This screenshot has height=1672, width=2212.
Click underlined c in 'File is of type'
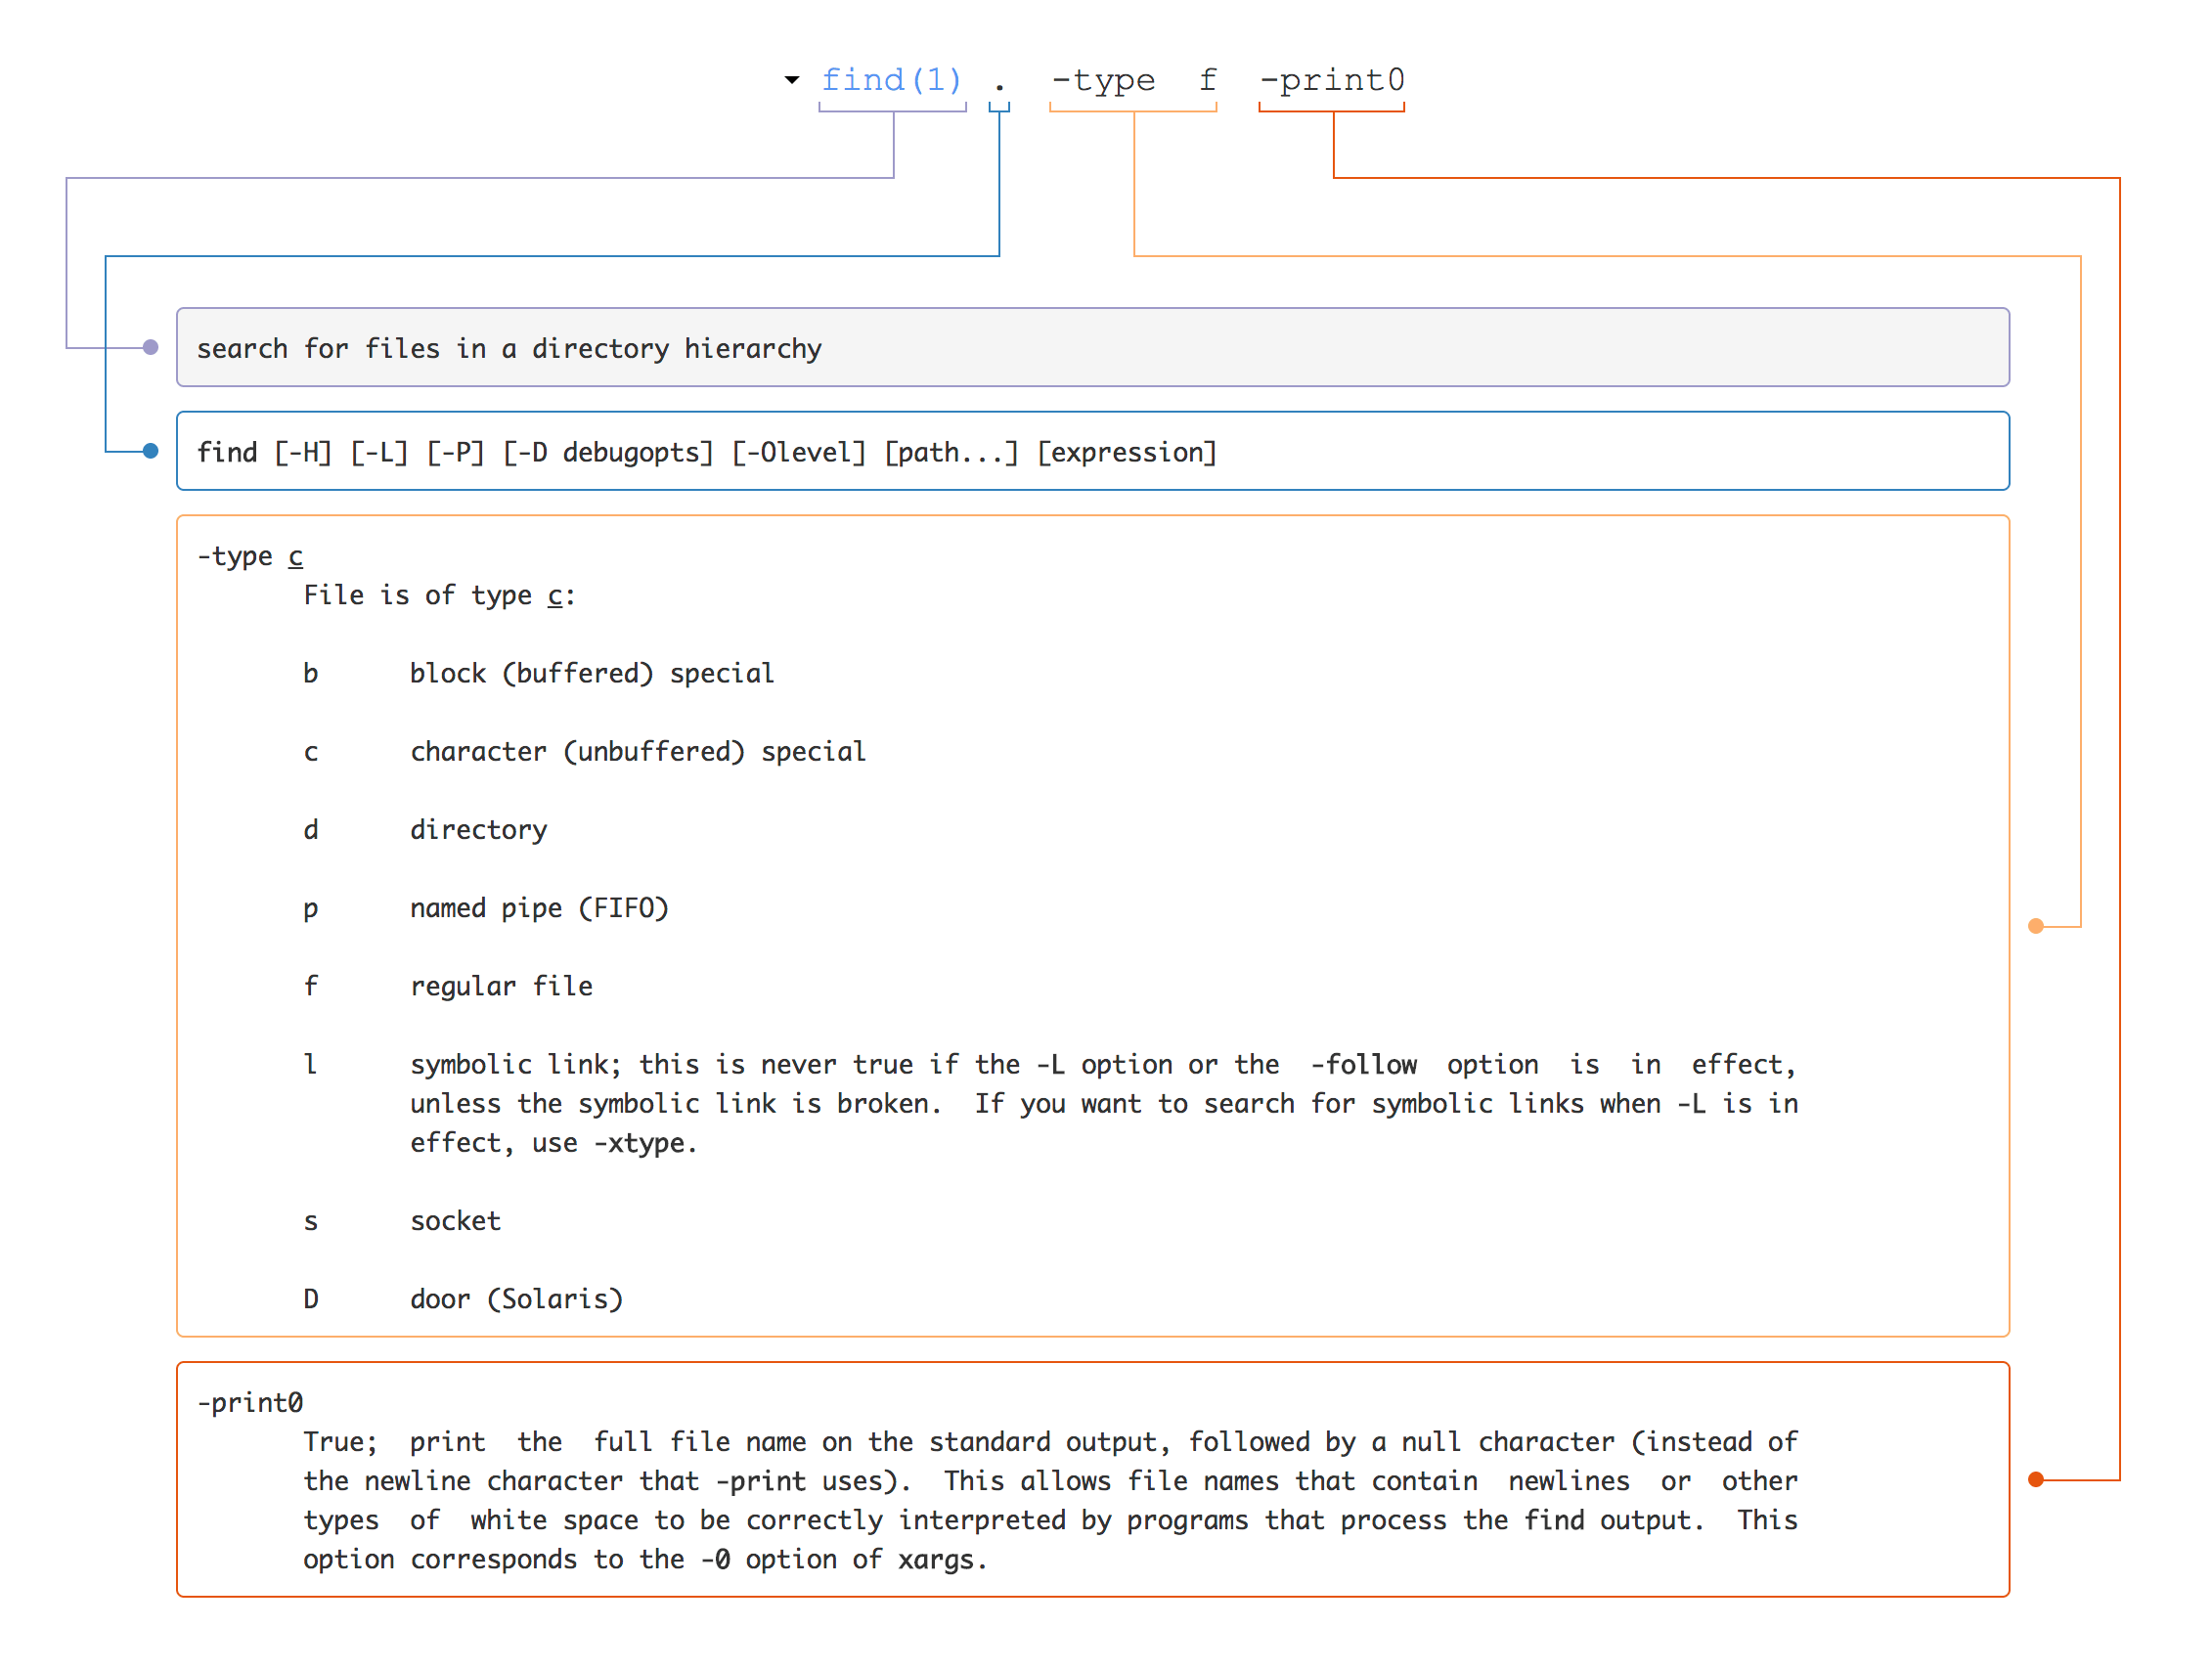pyautogui.click(x=554, y=595)
